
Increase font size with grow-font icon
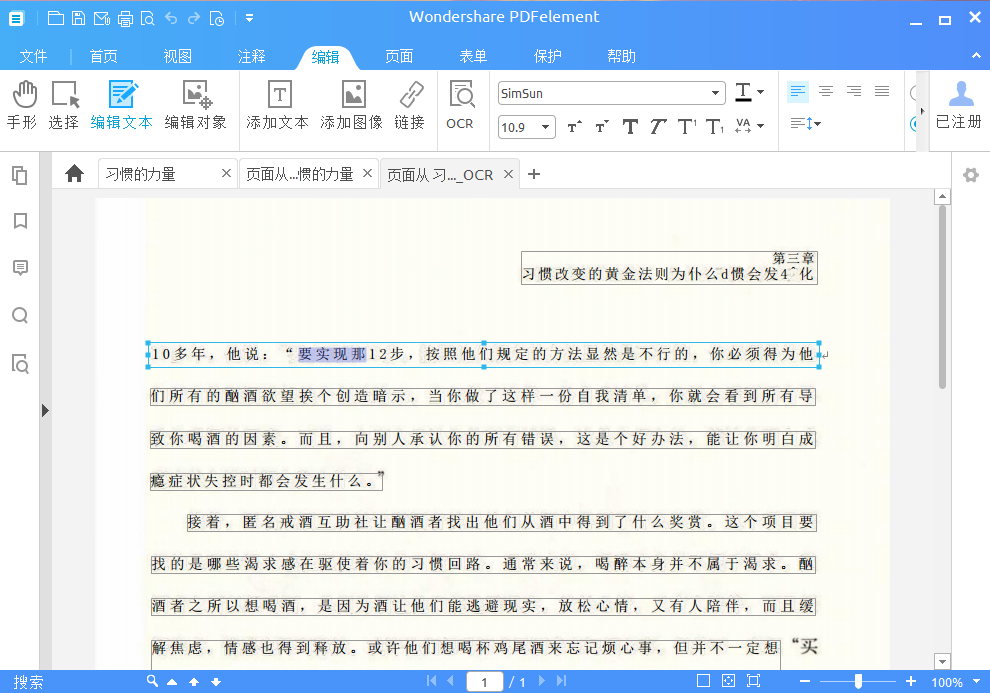[x=575, y=126]
